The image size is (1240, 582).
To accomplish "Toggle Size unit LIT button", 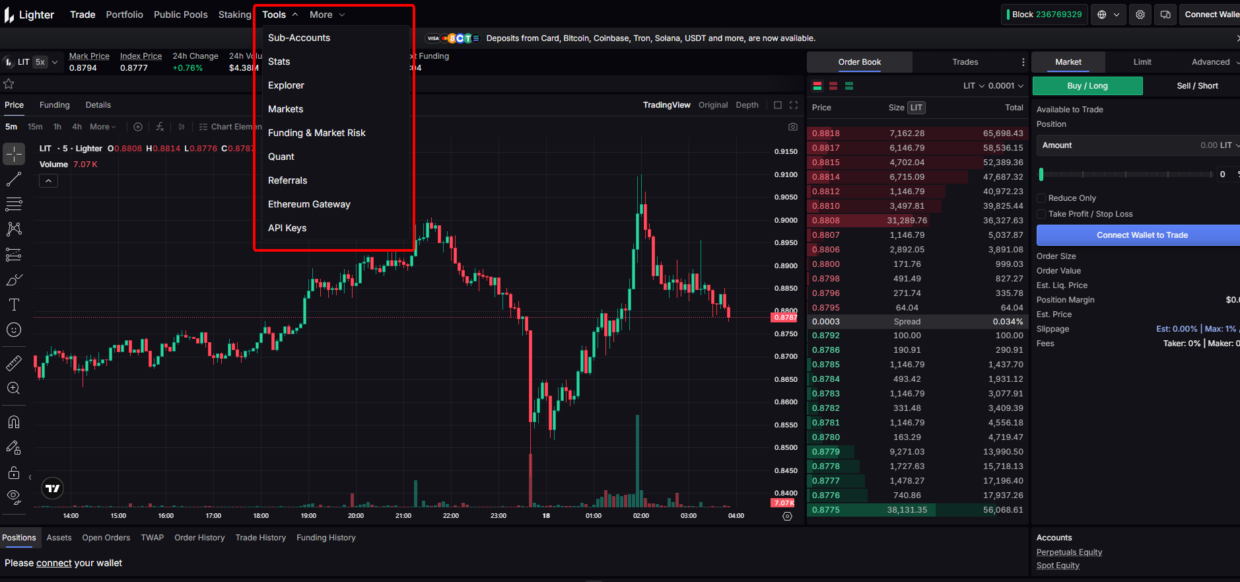I will pyautogui.click(x=917, y=107).
